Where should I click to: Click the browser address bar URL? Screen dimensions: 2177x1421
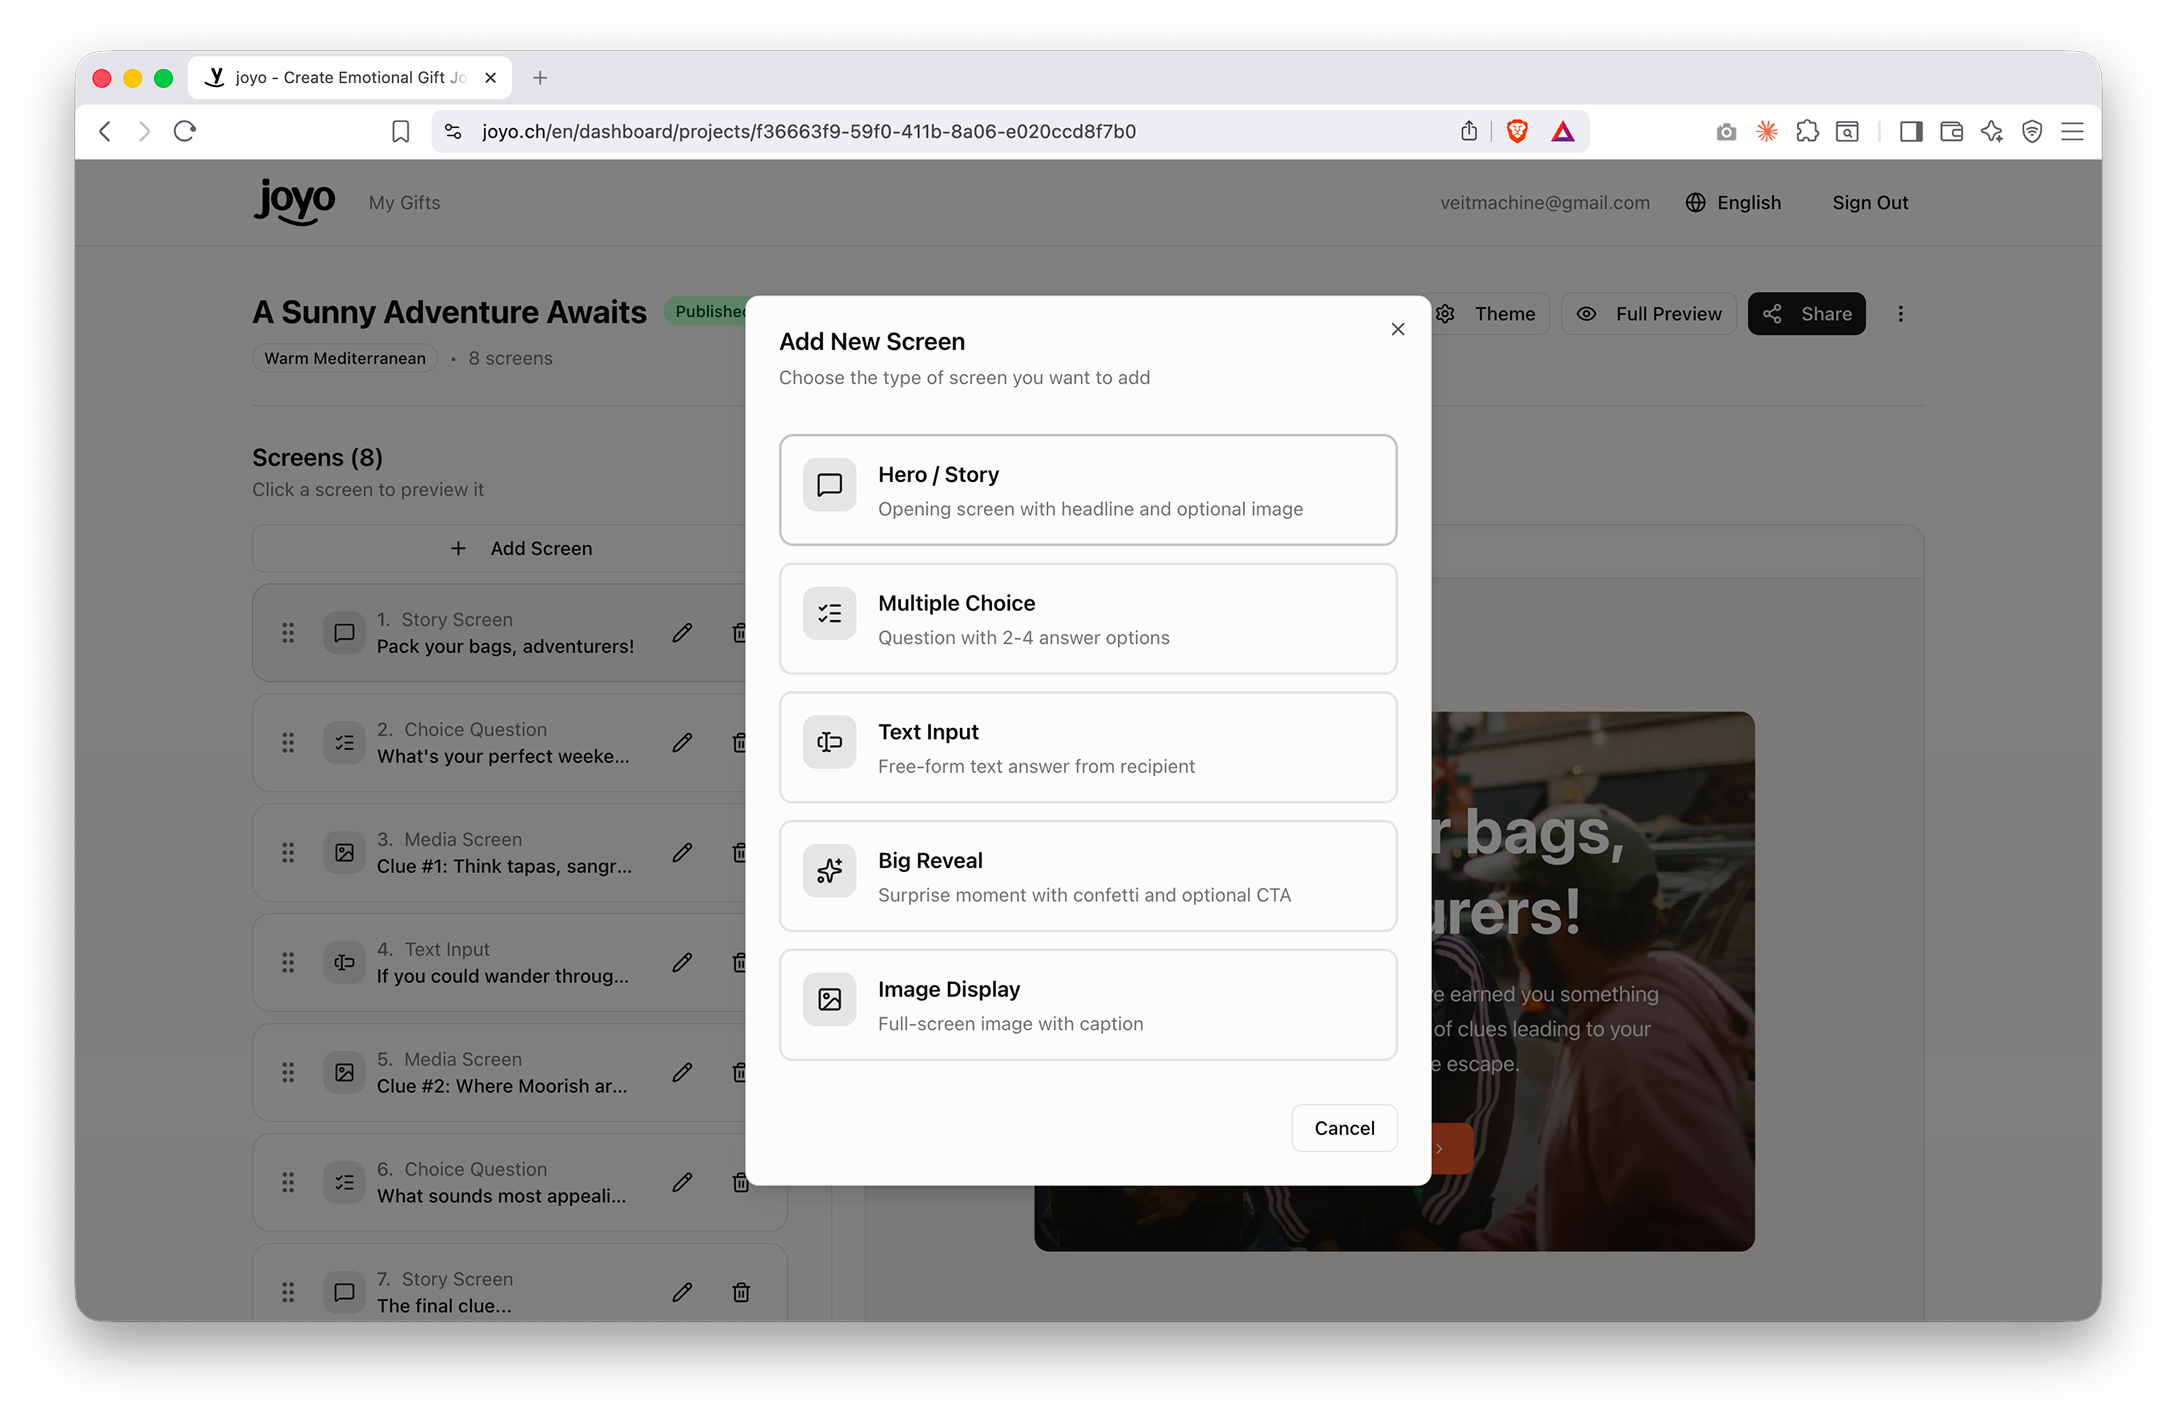[x=808, y=131]
